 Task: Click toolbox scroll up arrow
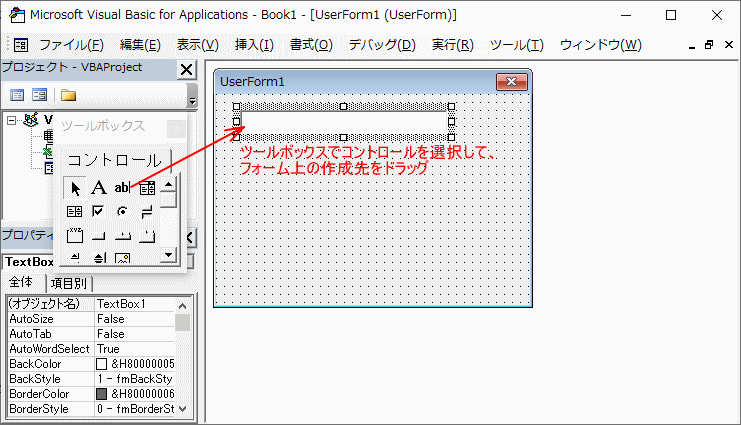(x=168, y=185)
